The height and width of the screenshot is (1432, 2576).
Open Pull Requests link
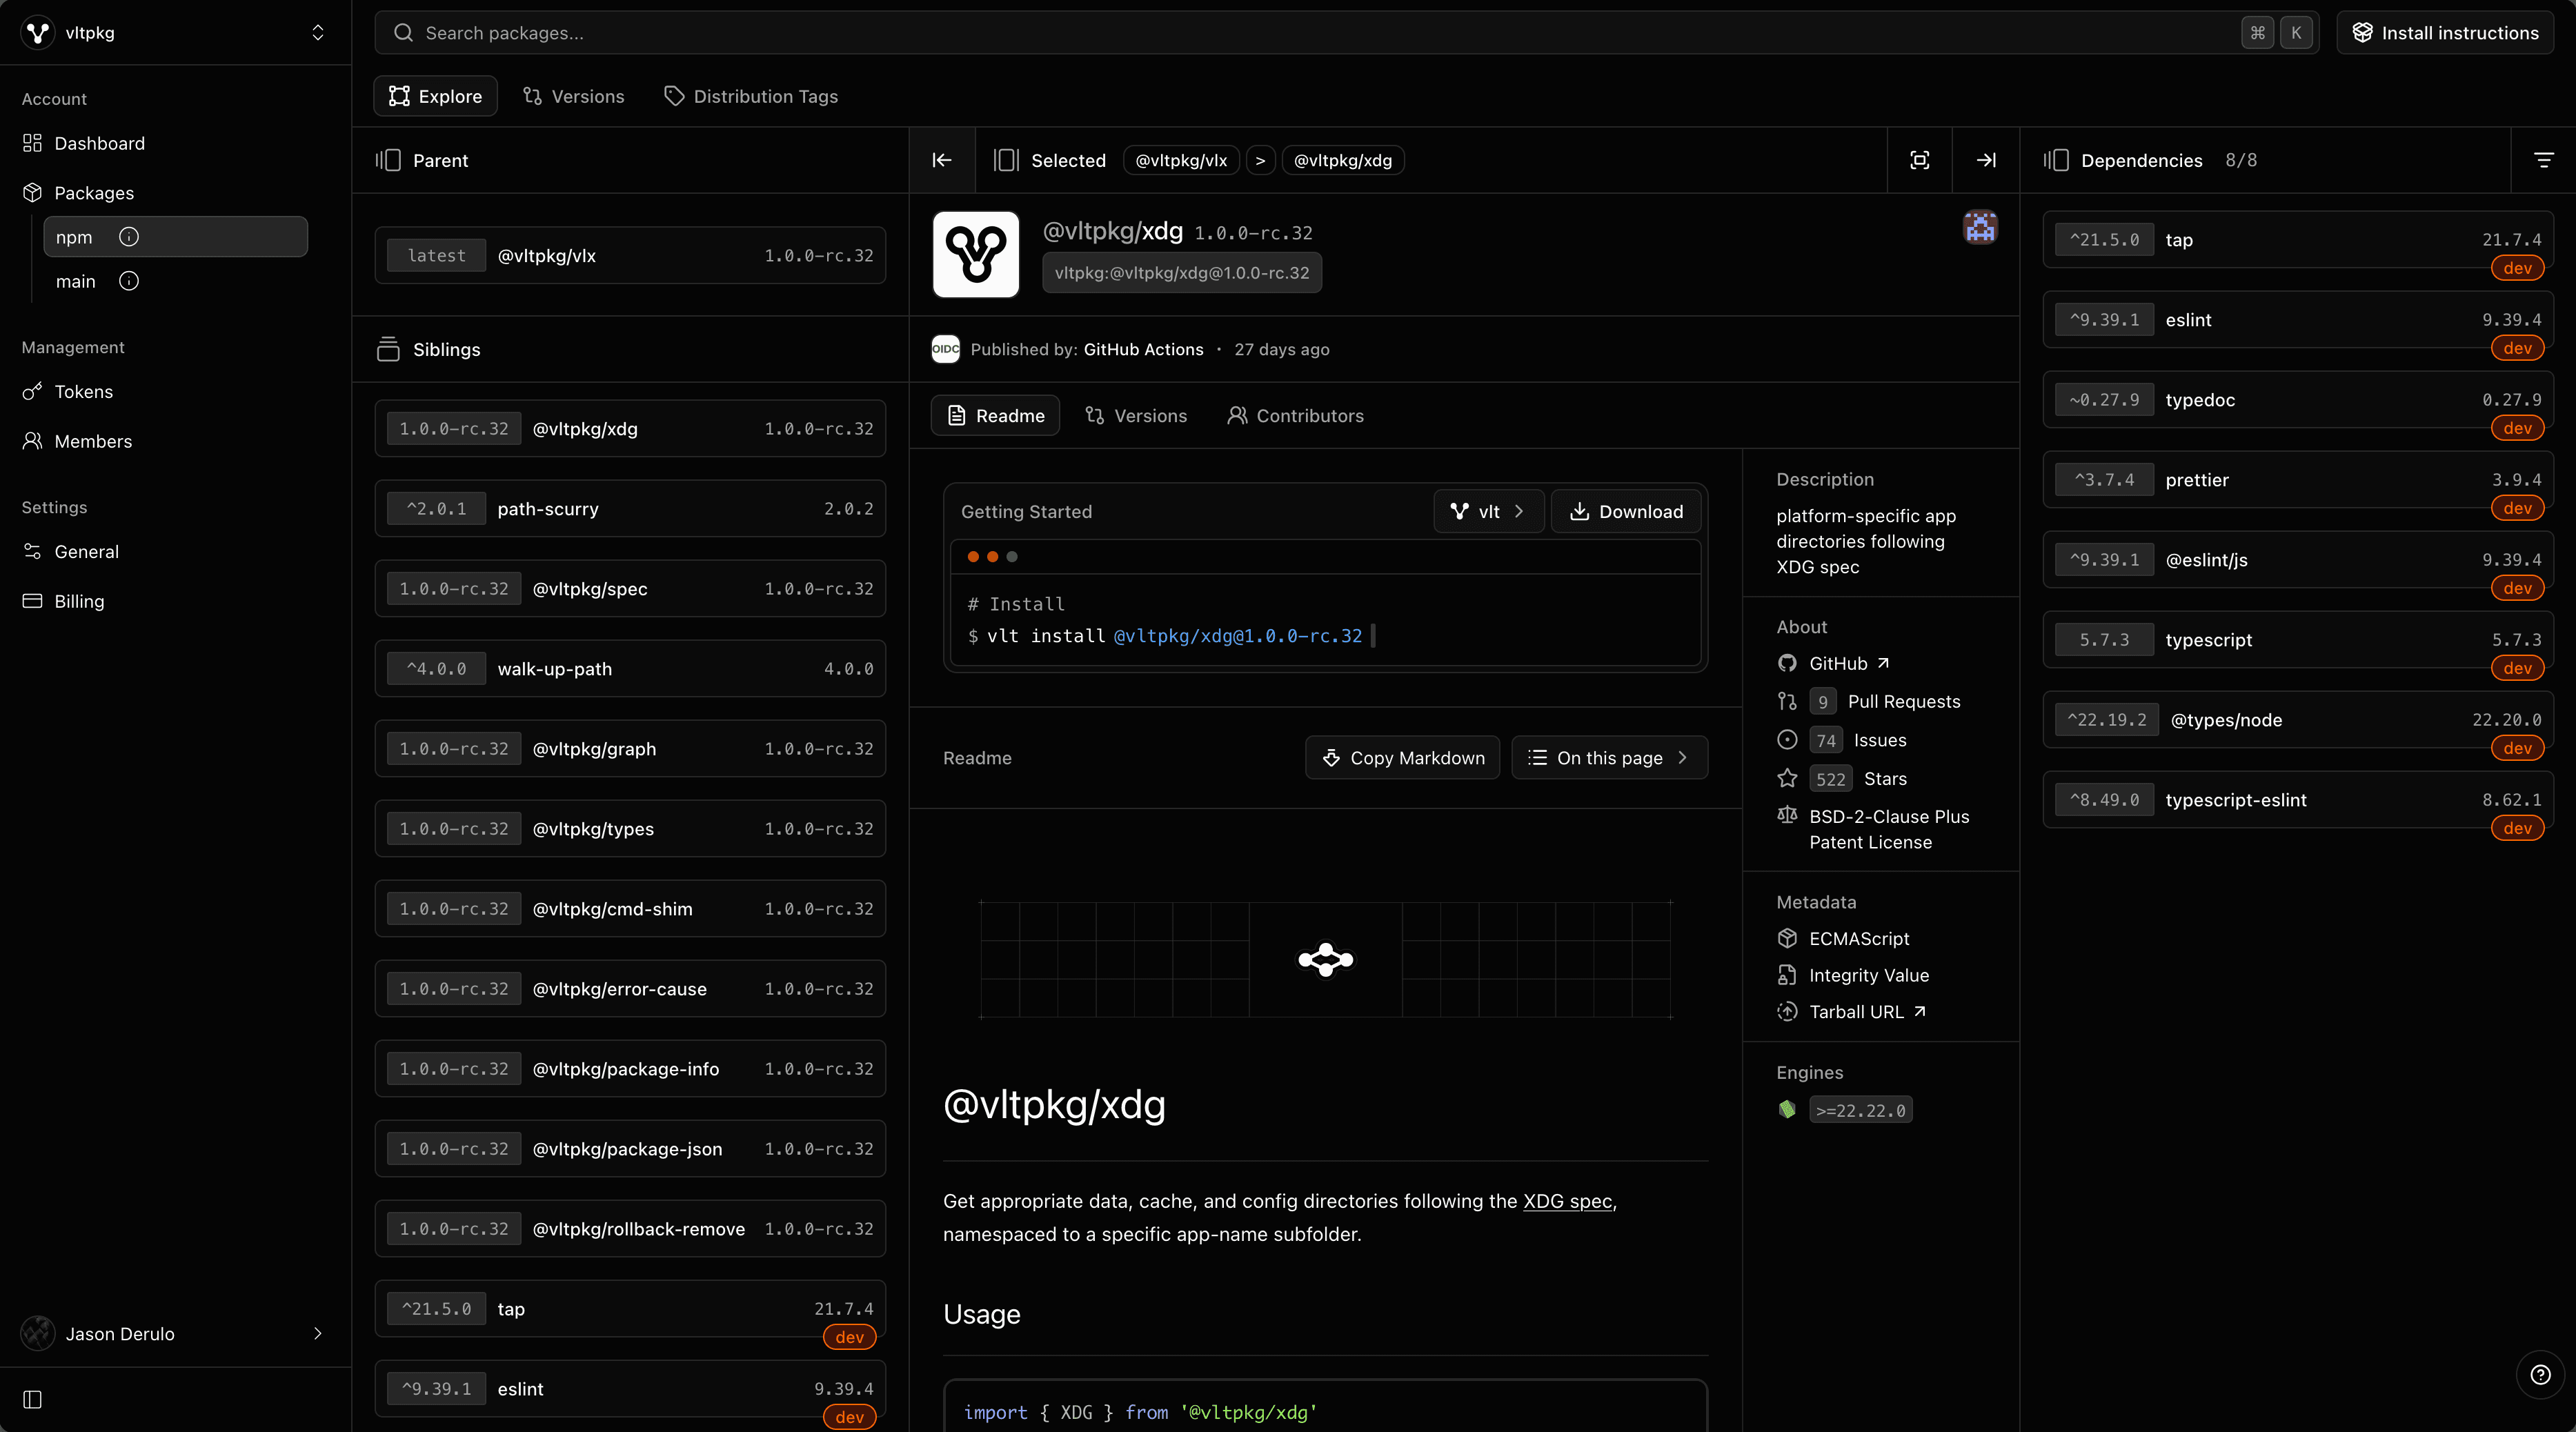[1904, 702]
